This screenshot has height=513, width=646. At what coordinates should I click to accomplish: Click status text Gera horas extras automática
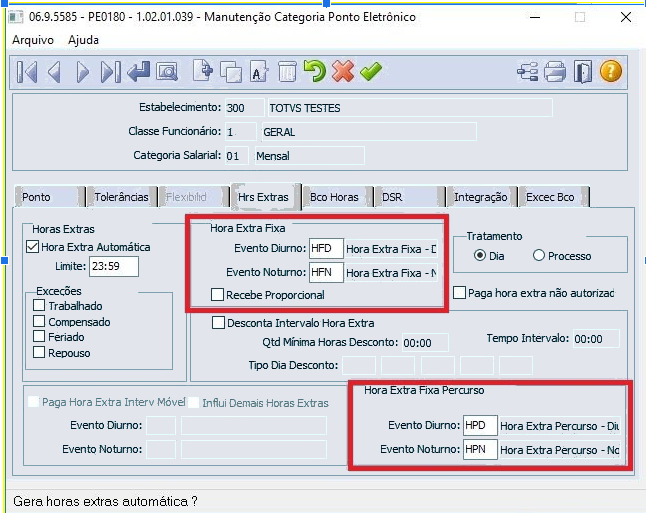(105, 501)
